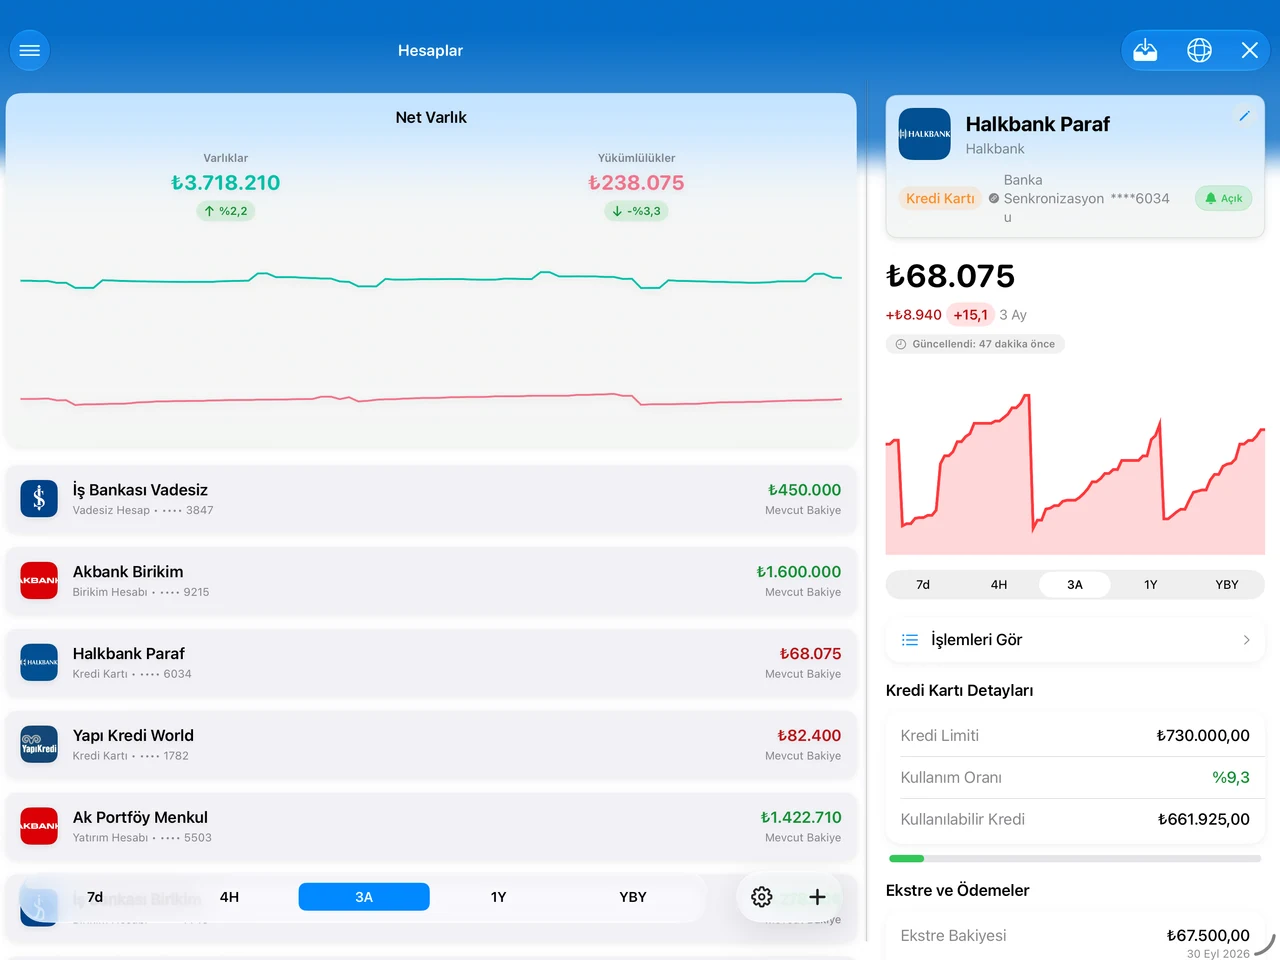1280x960 pixels.
Task: Open the globe language icon
Action: pyautogui.click(x=1199, y=50)
